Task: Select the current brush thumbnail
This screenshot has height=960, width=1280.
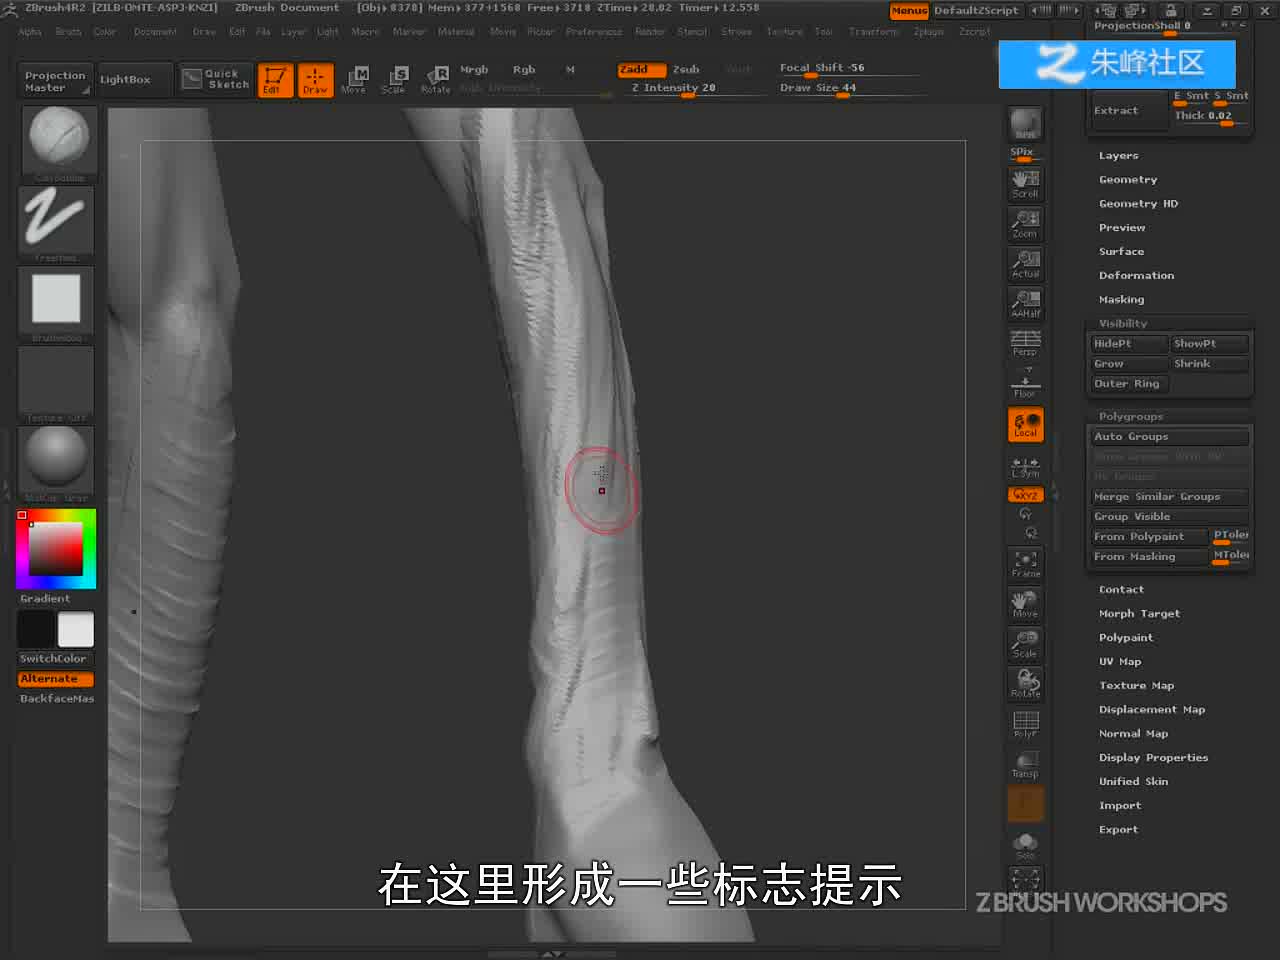Action: (56, 140)
